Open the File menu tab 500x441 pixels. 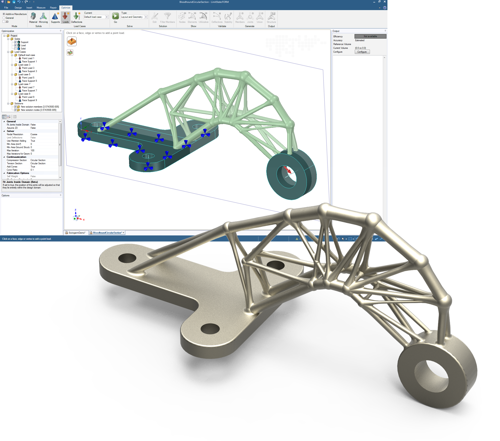coord(6,8)
